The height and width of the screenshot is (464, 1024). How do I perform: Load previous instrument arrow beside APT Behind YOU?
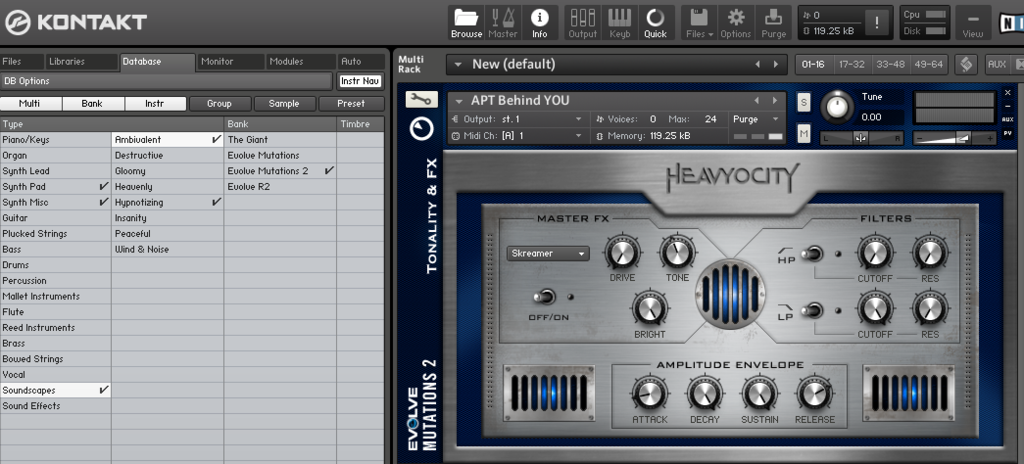coord(757,101)
